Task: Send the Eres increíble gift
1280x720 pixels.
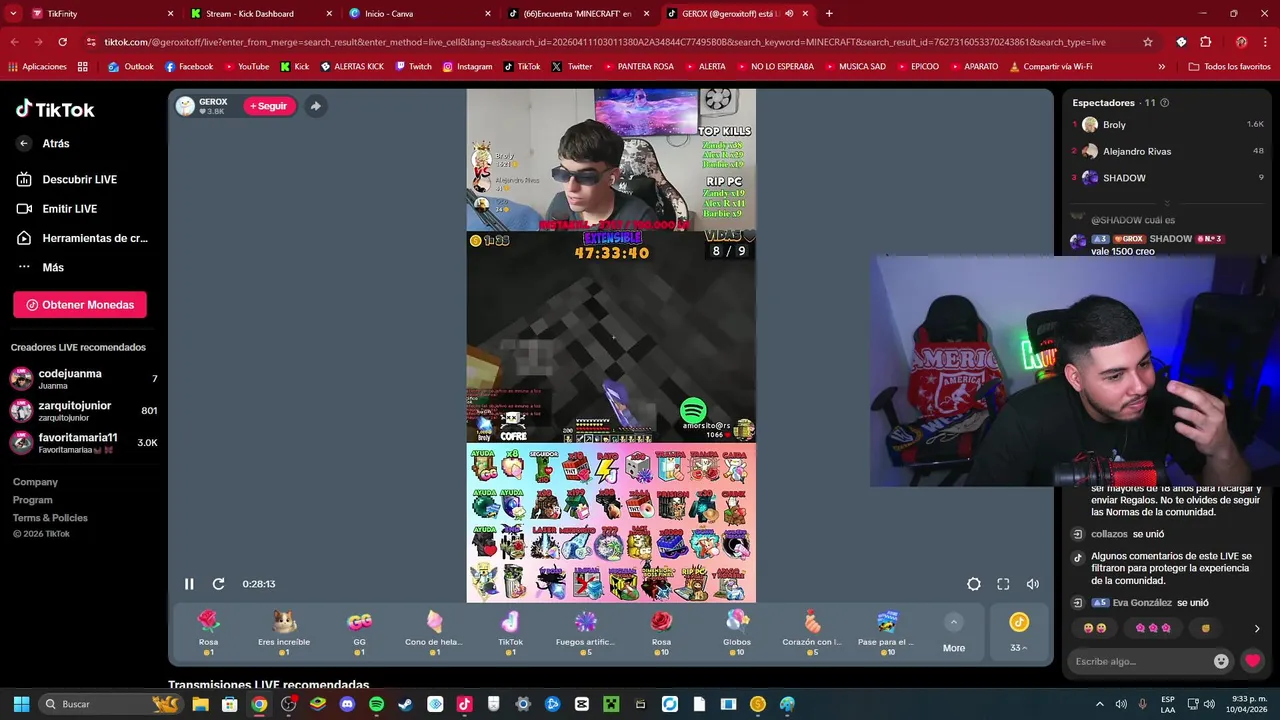Action: [284, 632]
